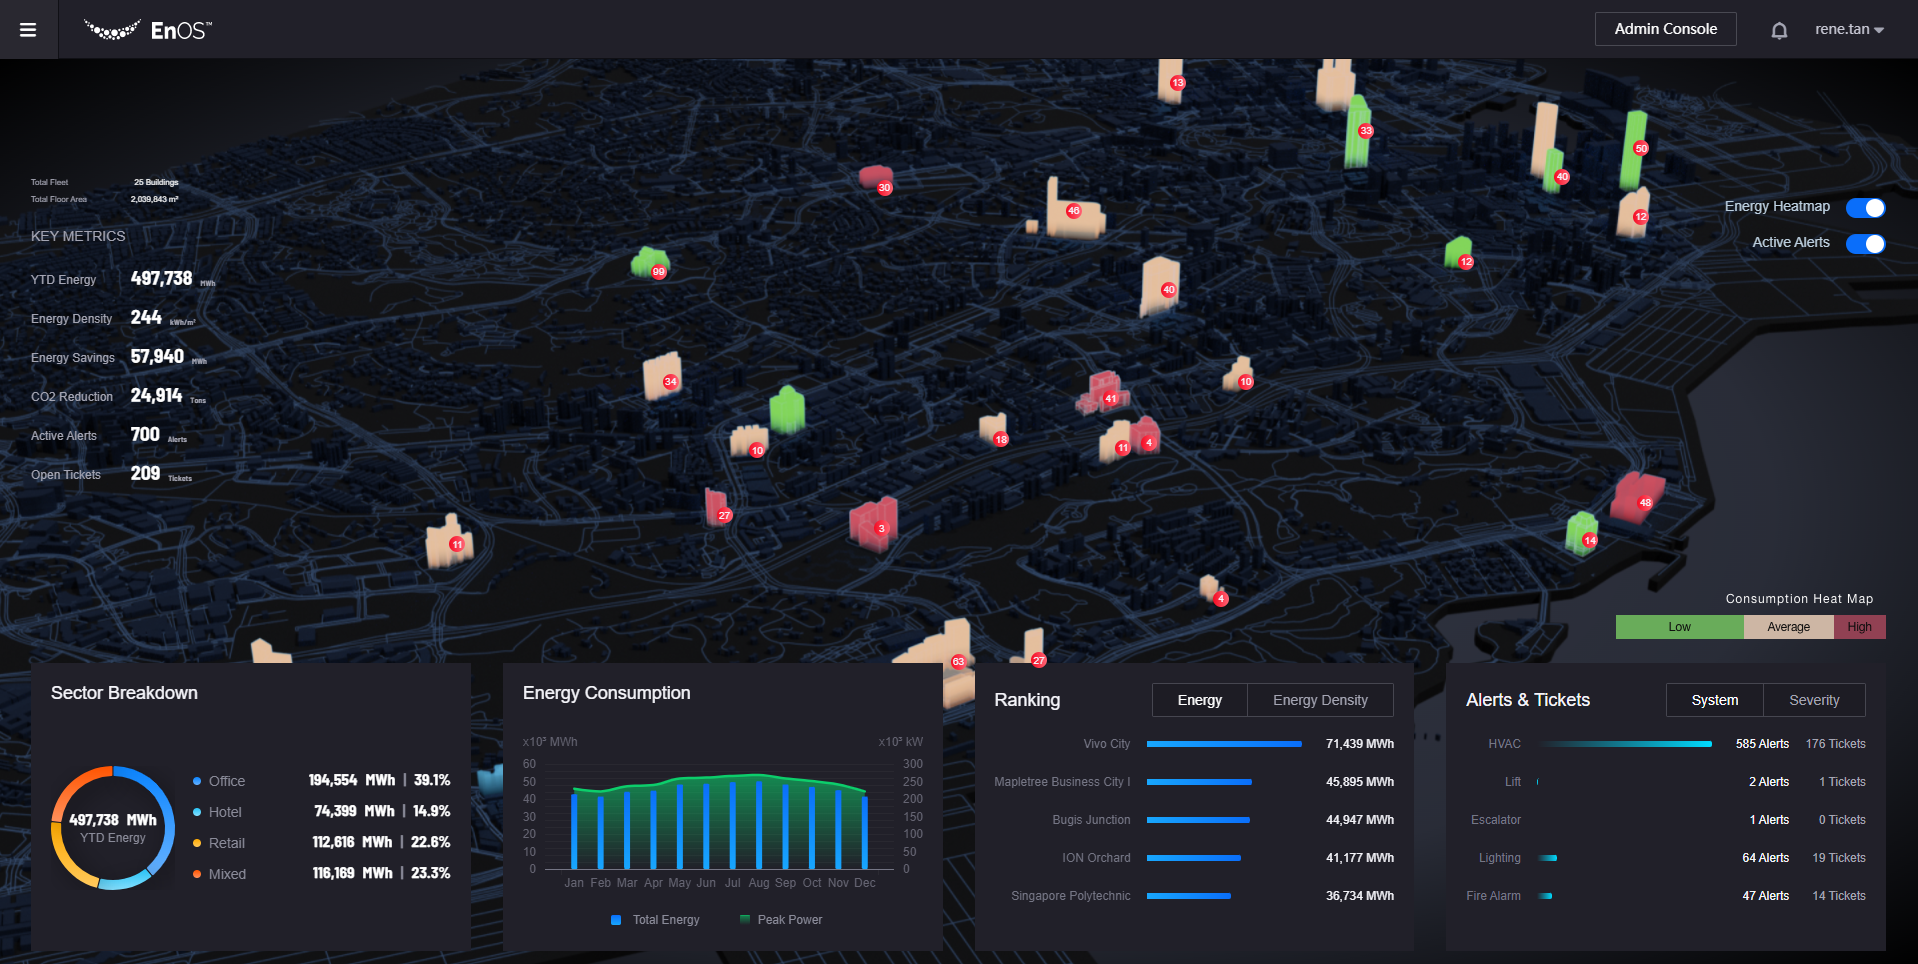
Task: Click the map alert marker numbered 99
Action: point(659,272)
